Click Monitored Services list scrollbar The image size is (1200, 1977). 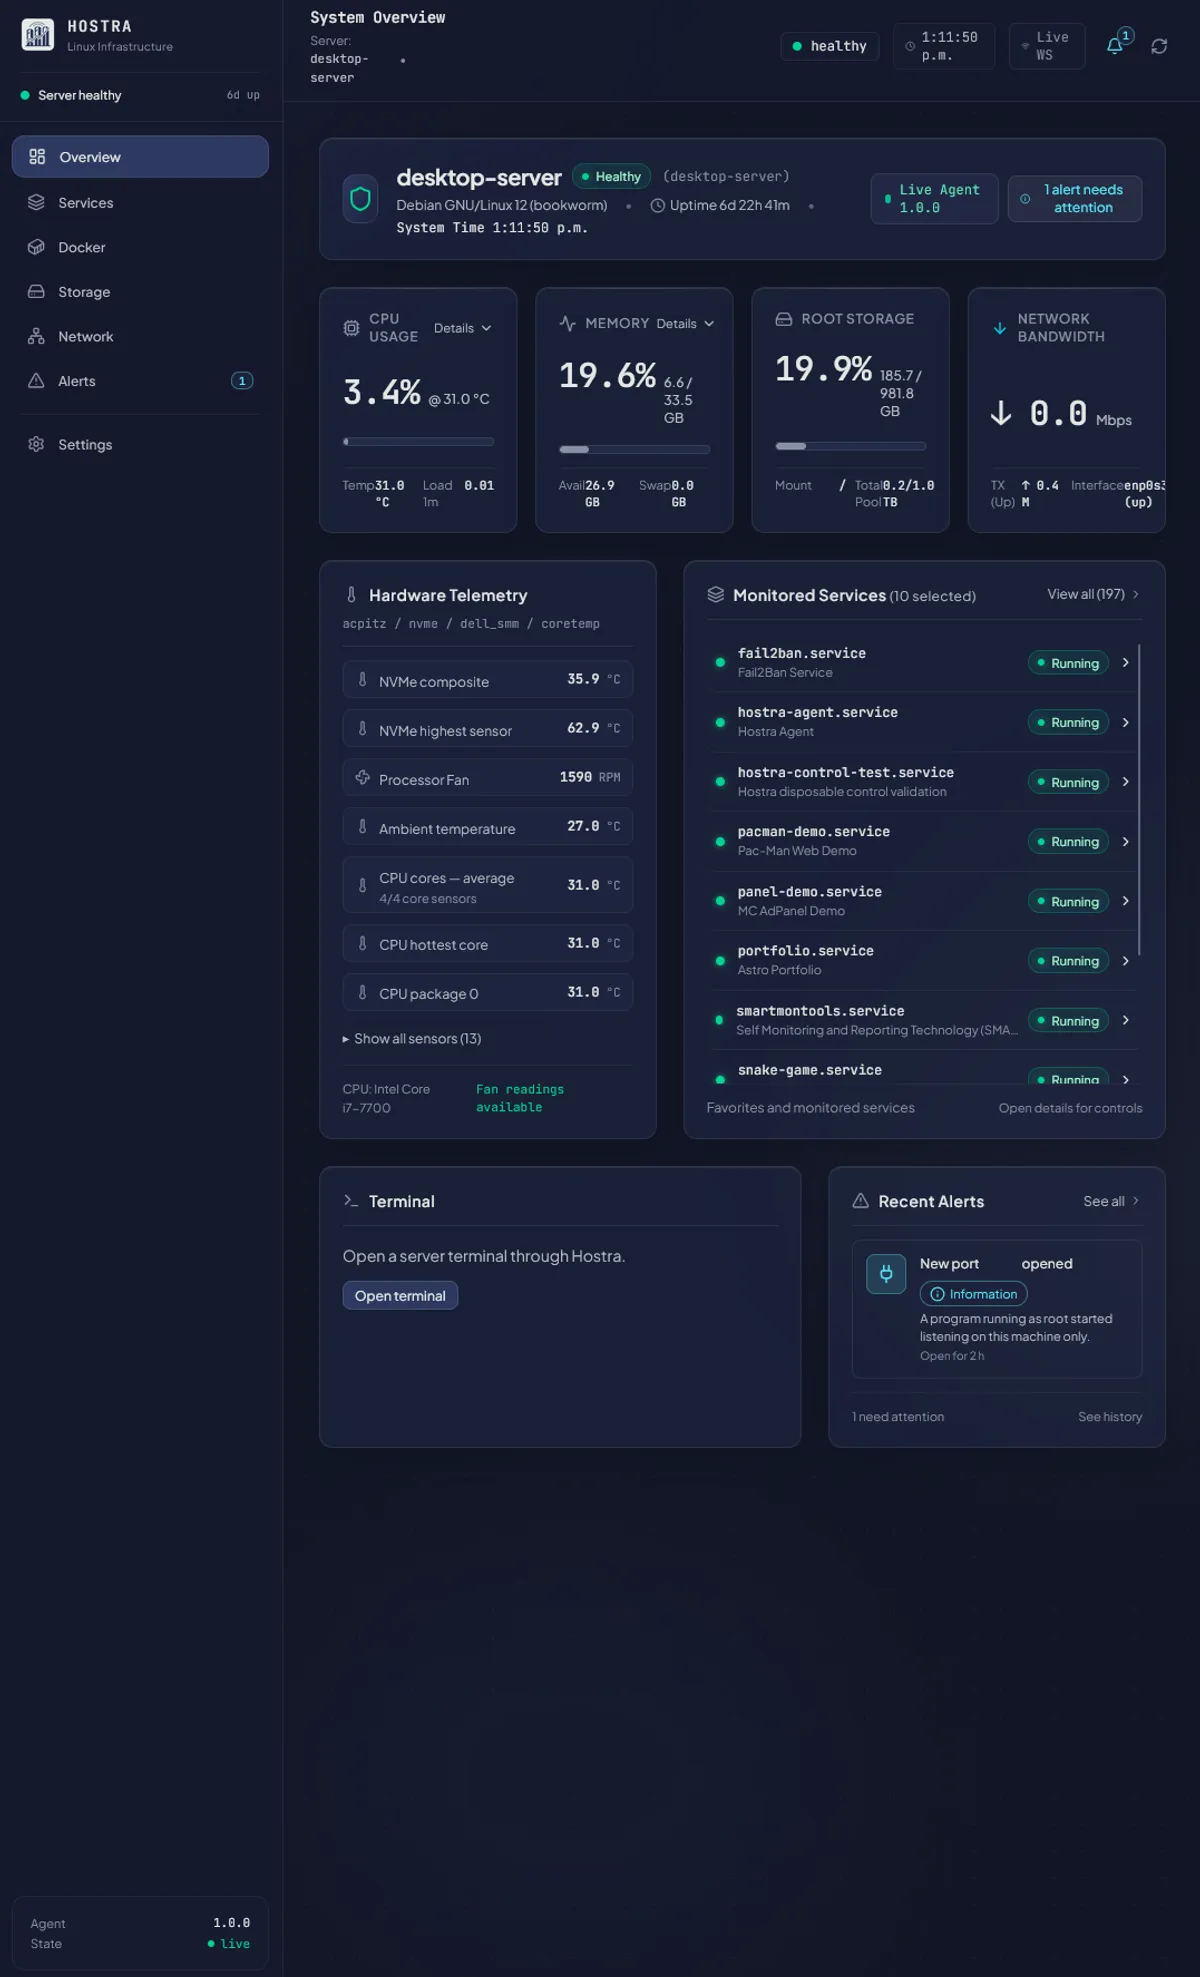1139,800
